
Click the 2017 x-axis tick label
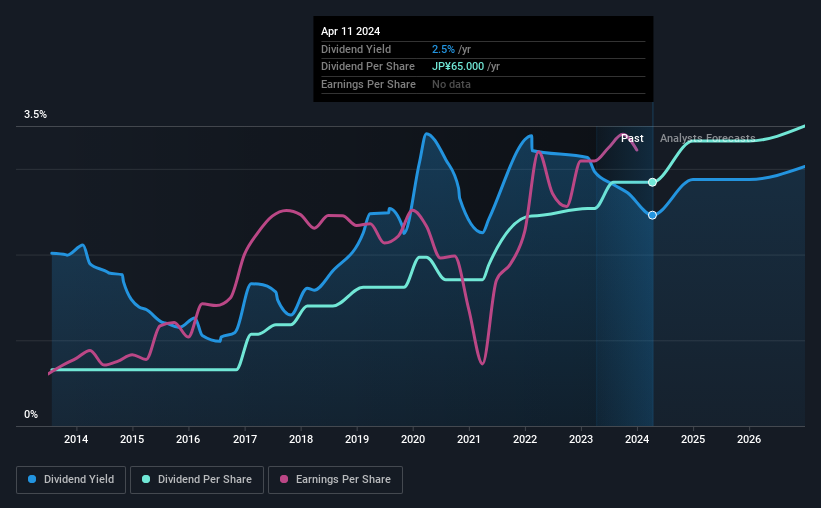[245, 439]
